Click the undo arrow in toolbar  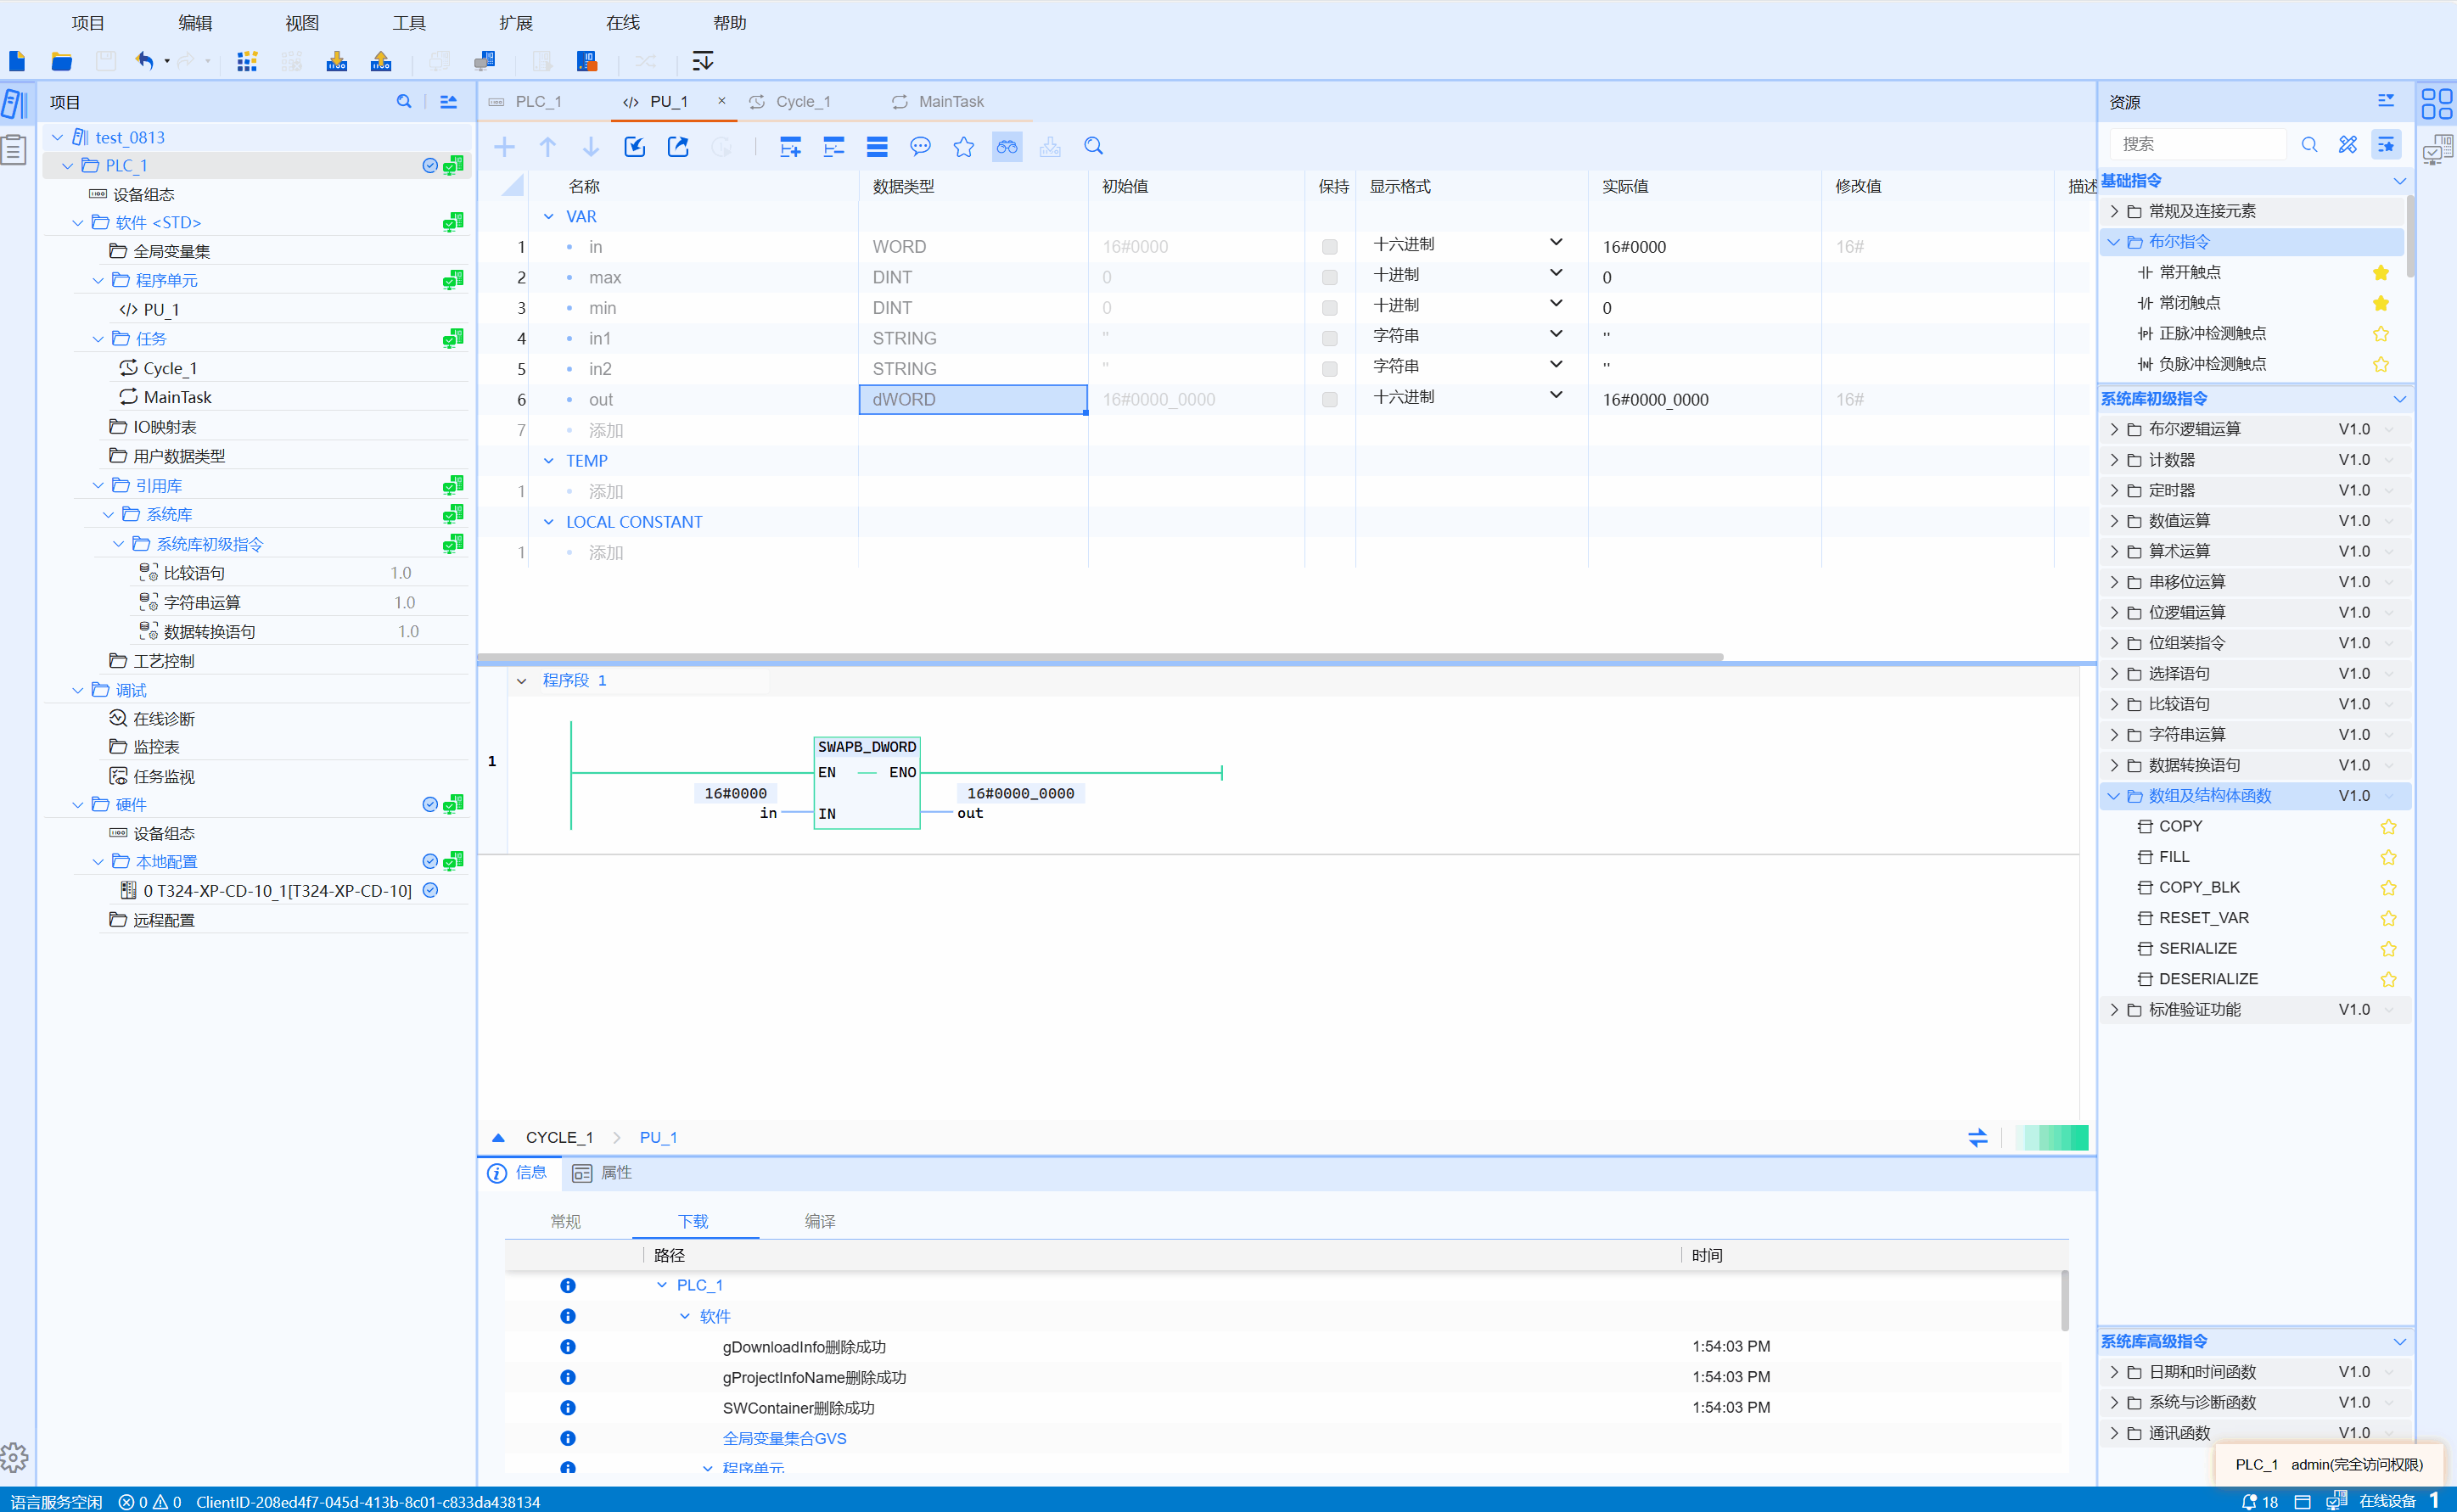(x=144, y=61)
